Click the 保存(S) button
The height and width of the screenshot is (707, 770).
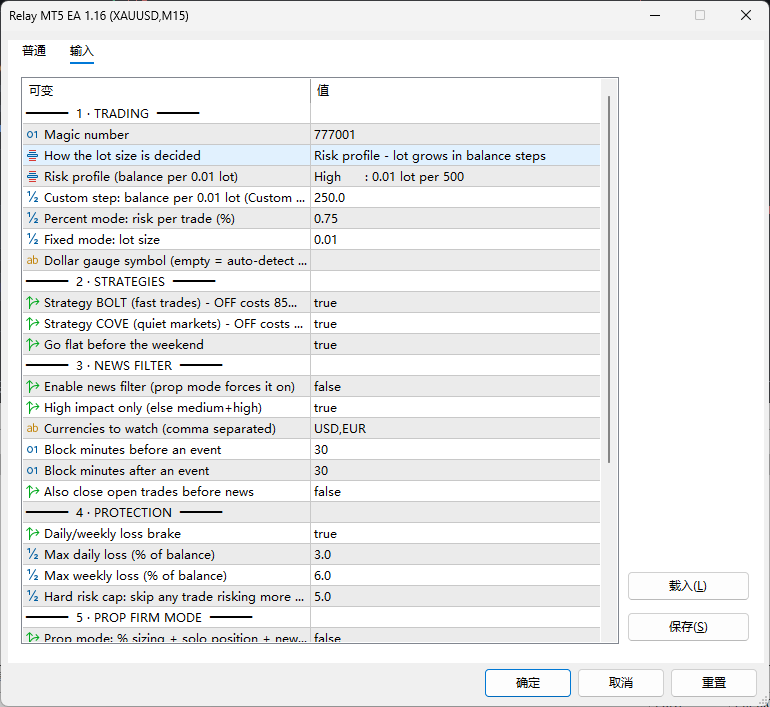pyautogui.click(x=688, y=626)
